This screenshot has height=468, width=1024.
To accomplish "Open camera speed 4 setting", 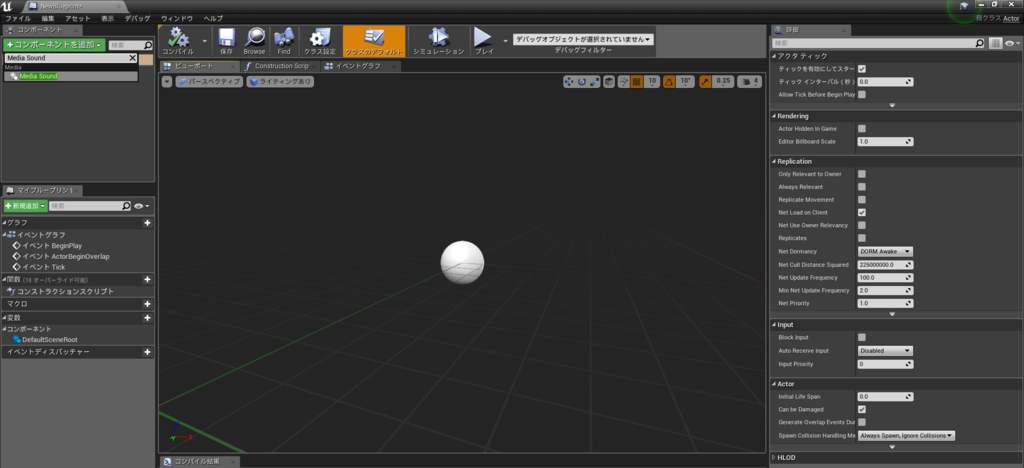I will click(x=750, y=82).
